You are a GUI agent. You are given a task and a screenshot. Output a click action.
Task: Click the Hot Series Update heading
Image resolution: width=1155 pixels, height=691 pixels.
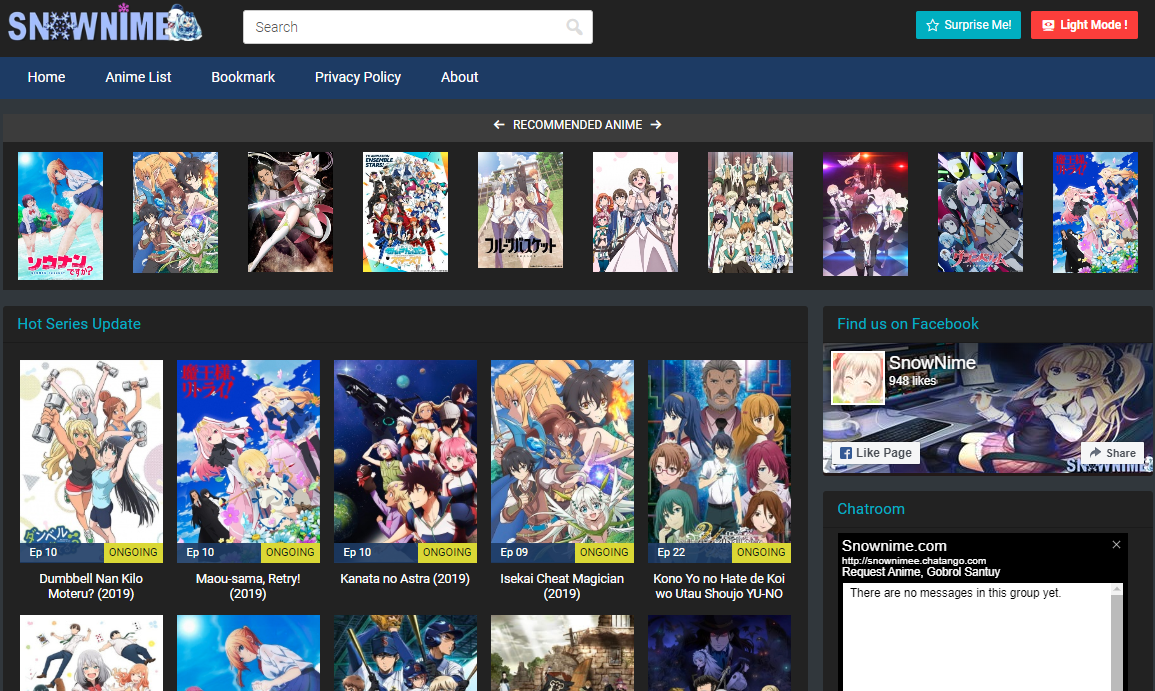point(79,324)
